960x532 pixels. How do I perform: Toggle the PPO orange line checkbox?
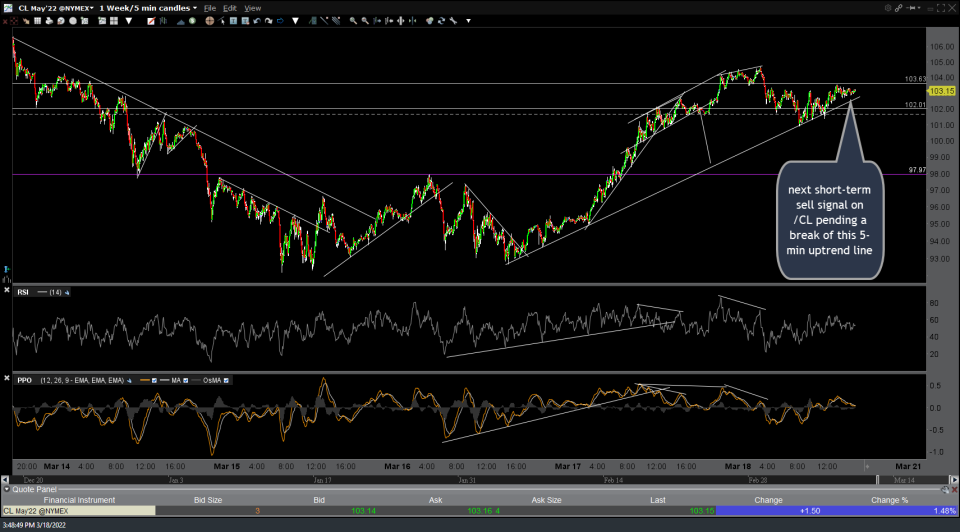[x=154, y=381]
